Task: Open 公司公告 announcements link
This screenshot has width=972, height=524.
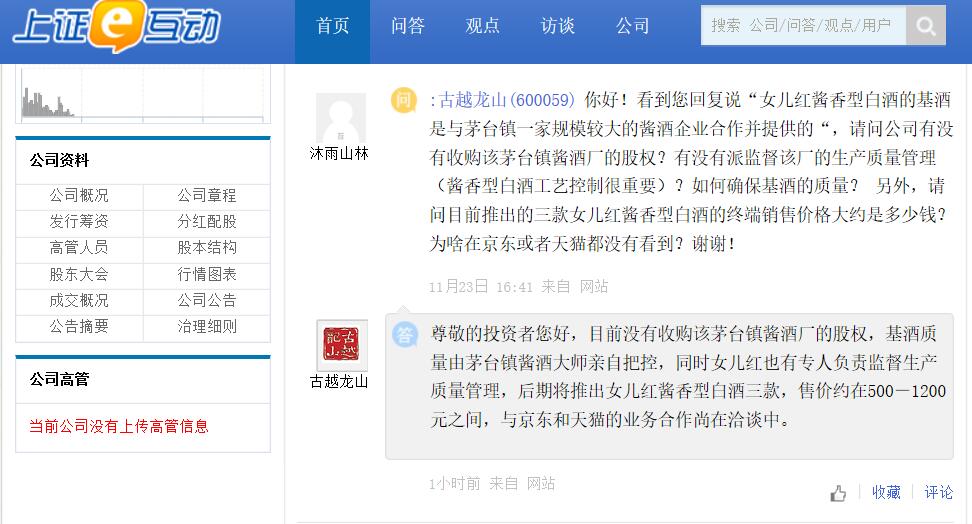Action: click(207, 300)
